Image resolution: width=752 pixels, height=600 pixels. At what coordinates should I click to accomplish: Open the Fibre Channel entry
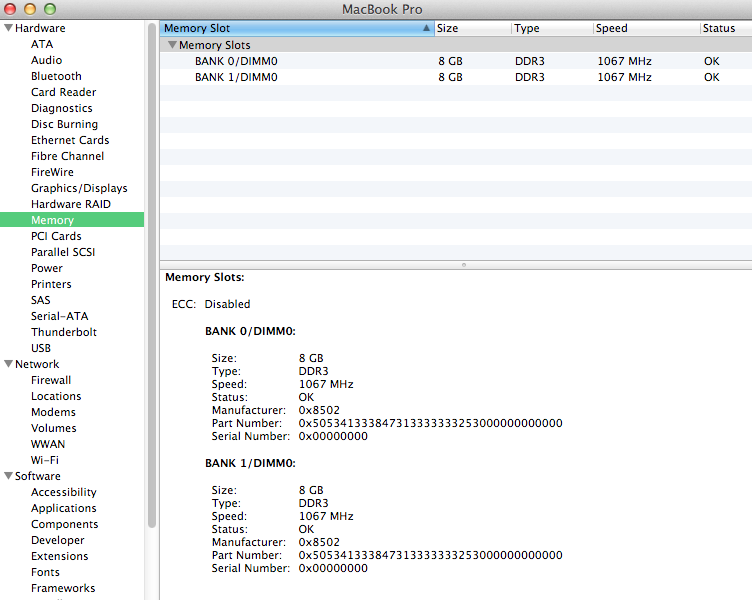[x=67, y=156]
